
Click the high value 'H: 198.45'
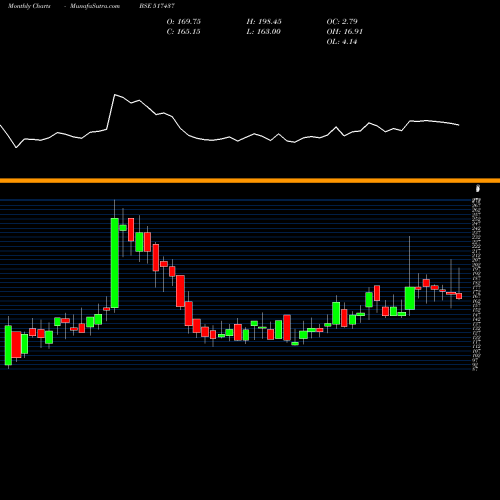tap(264, 22)
